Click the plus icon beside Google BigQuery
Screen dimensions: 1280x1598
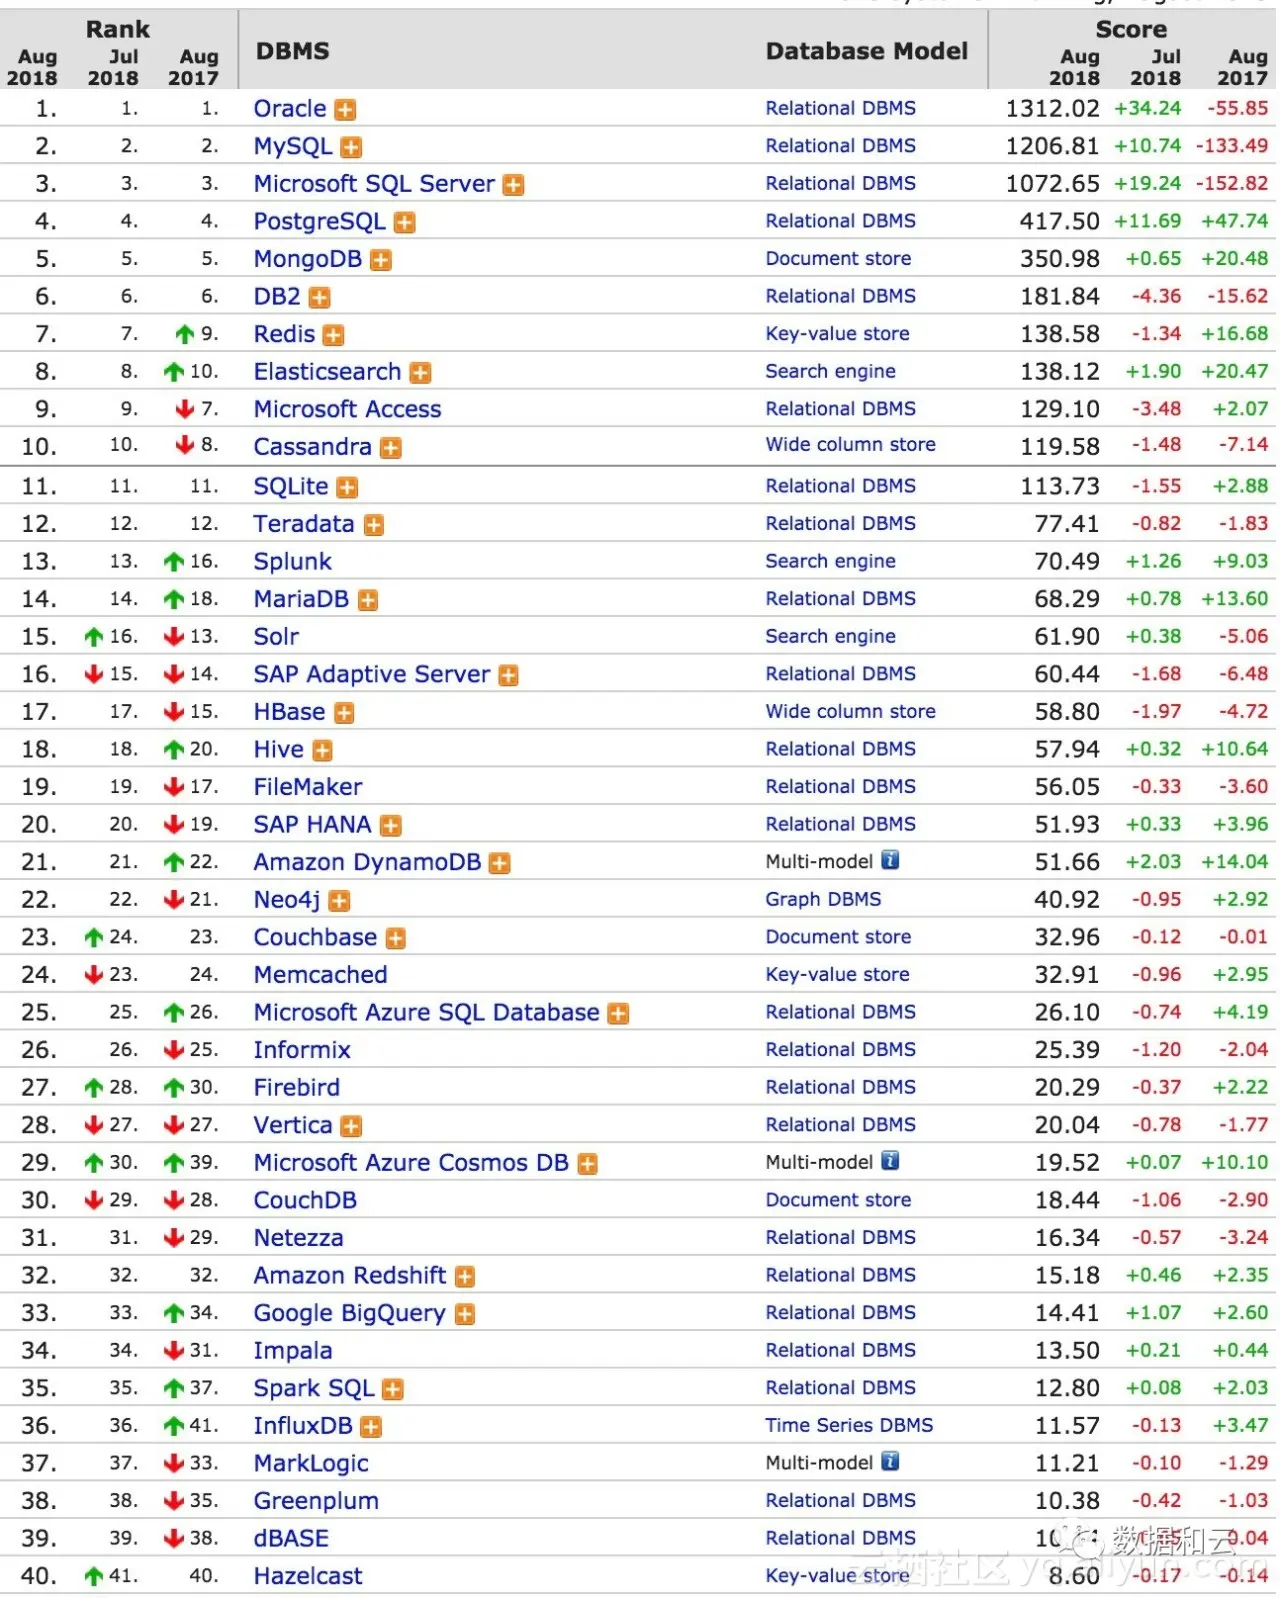(x=465, y=1315)
